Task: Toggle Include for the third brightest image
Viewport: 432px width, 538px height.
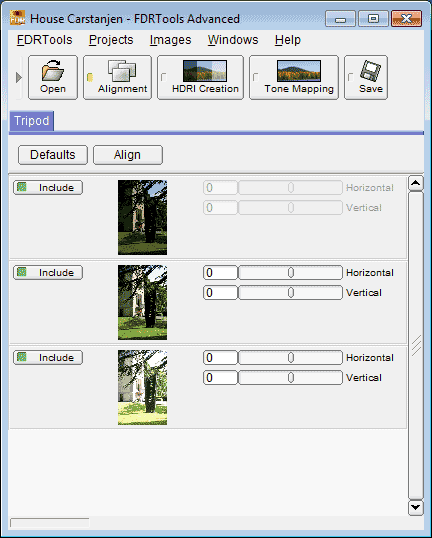Action: [x=48, y=358]
